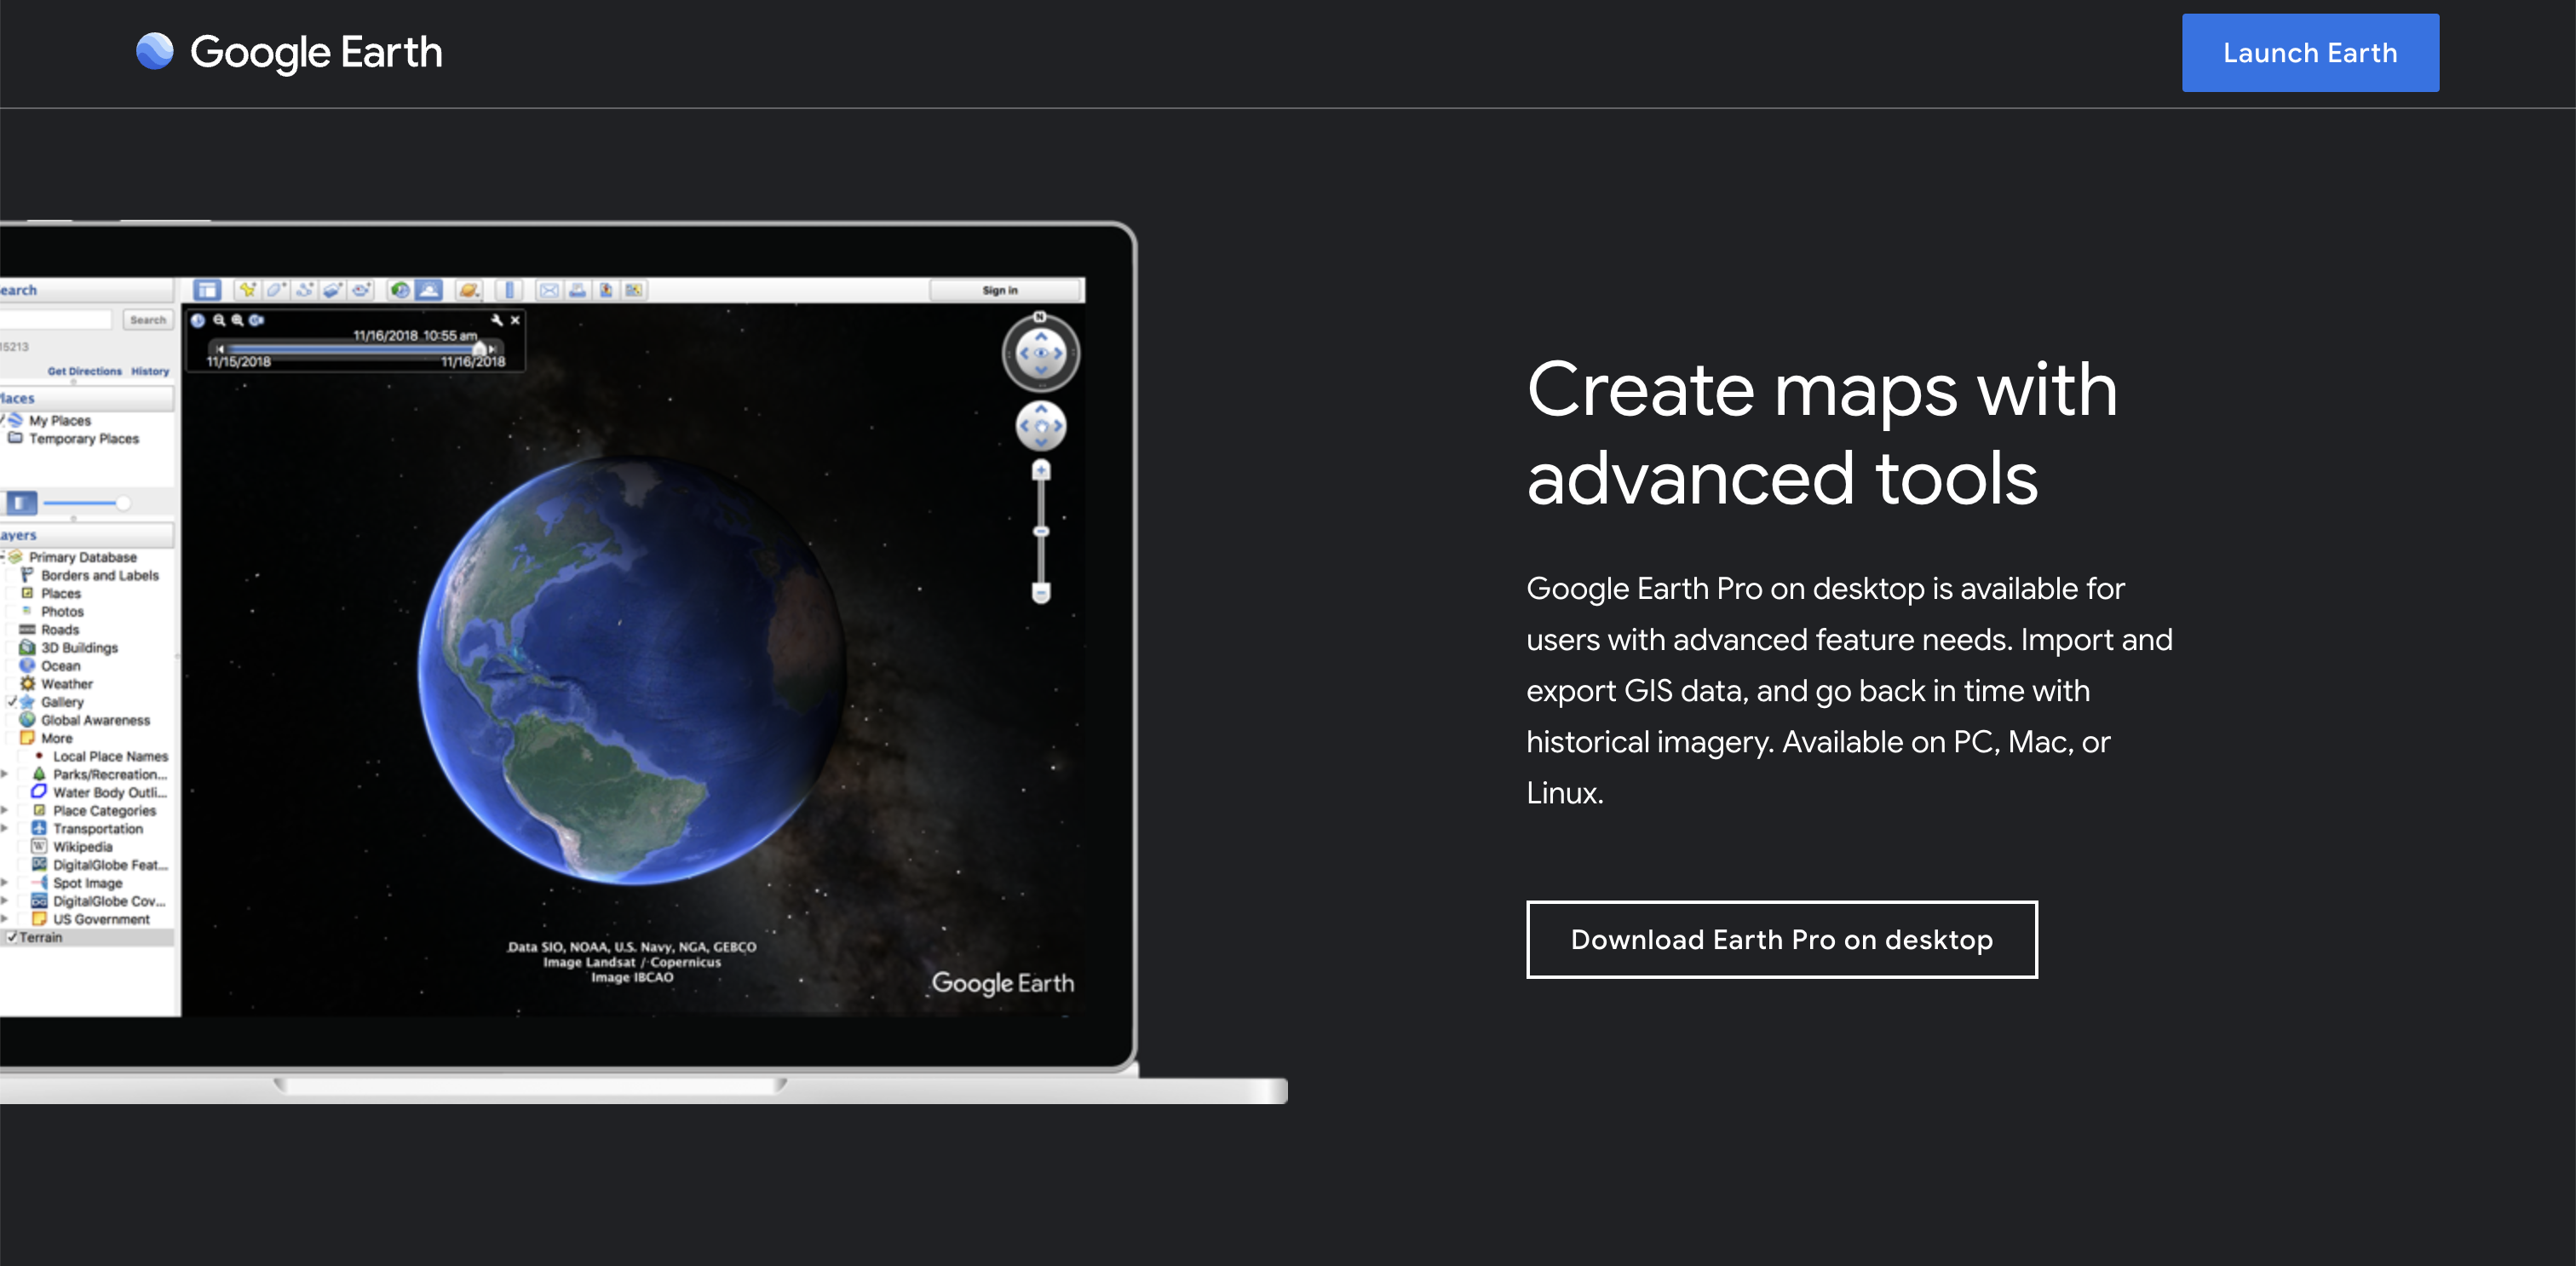Viewport: 2576px width, 1266px height.
Task: Open the planets switcher (Saturn icon)
Action: (469, 290)
